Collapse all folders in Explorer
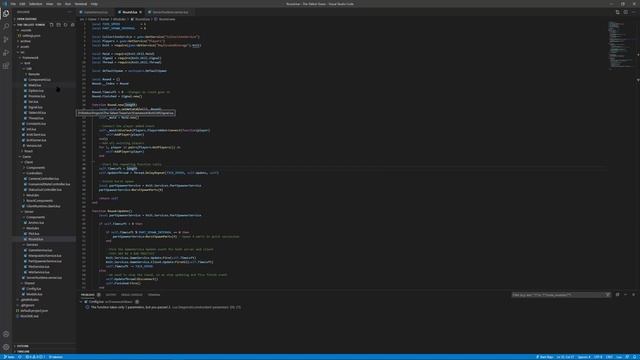This screenshot has width=640, height=360. point(72,25)
